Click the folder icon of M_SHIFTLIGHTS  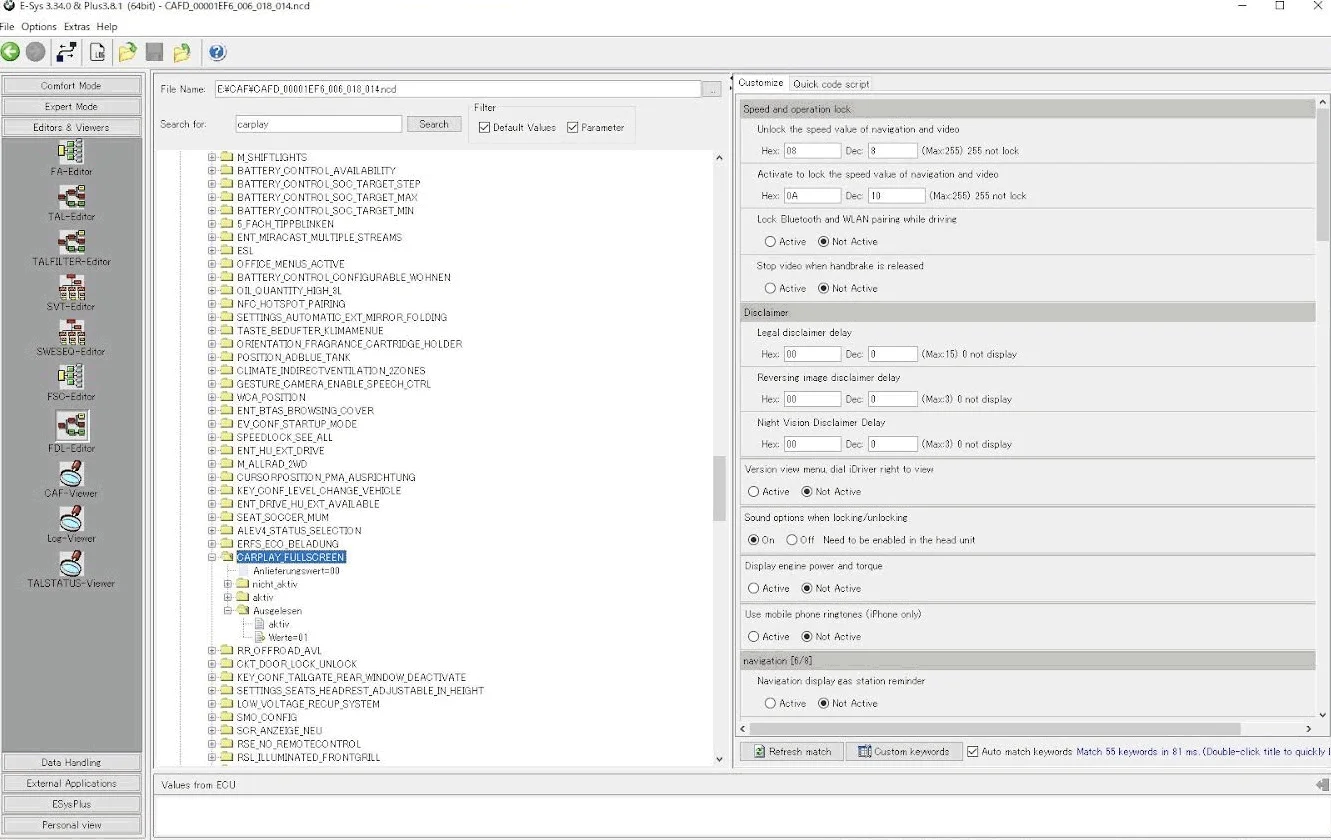click(x=227, y=157)
